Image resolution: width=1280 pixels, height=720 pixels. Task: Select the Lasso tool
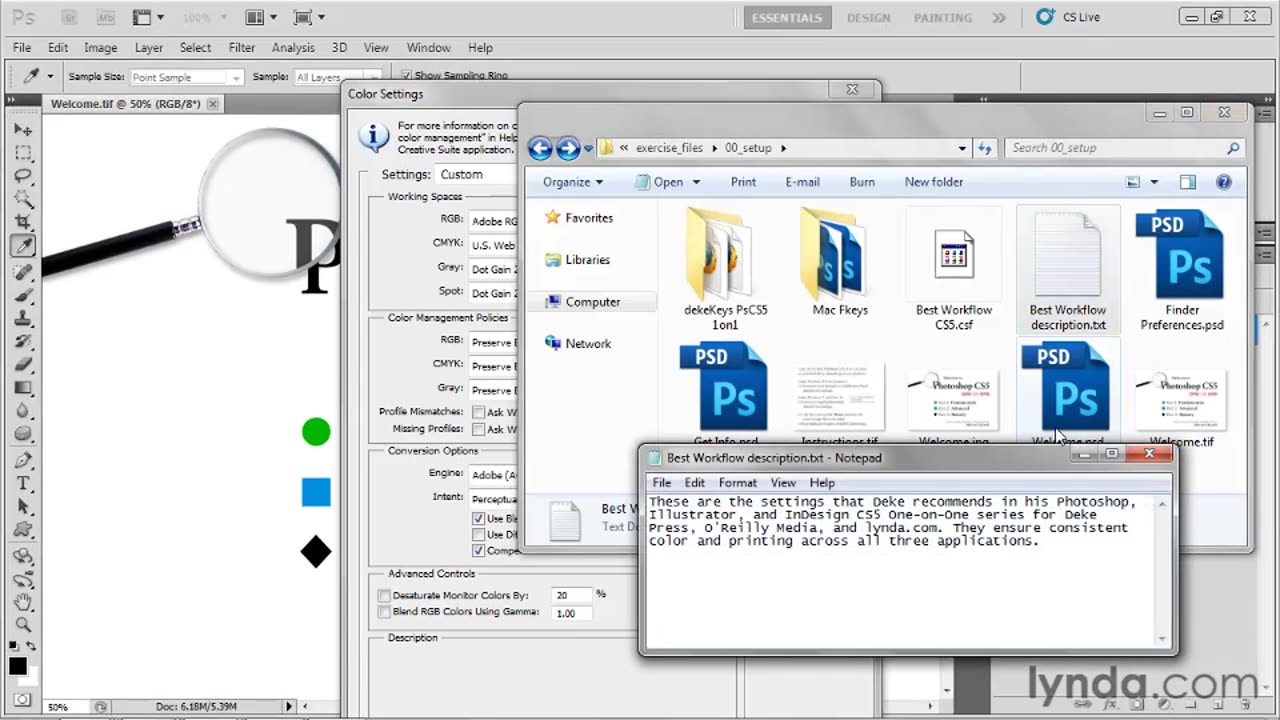click(x=23, y=176)
